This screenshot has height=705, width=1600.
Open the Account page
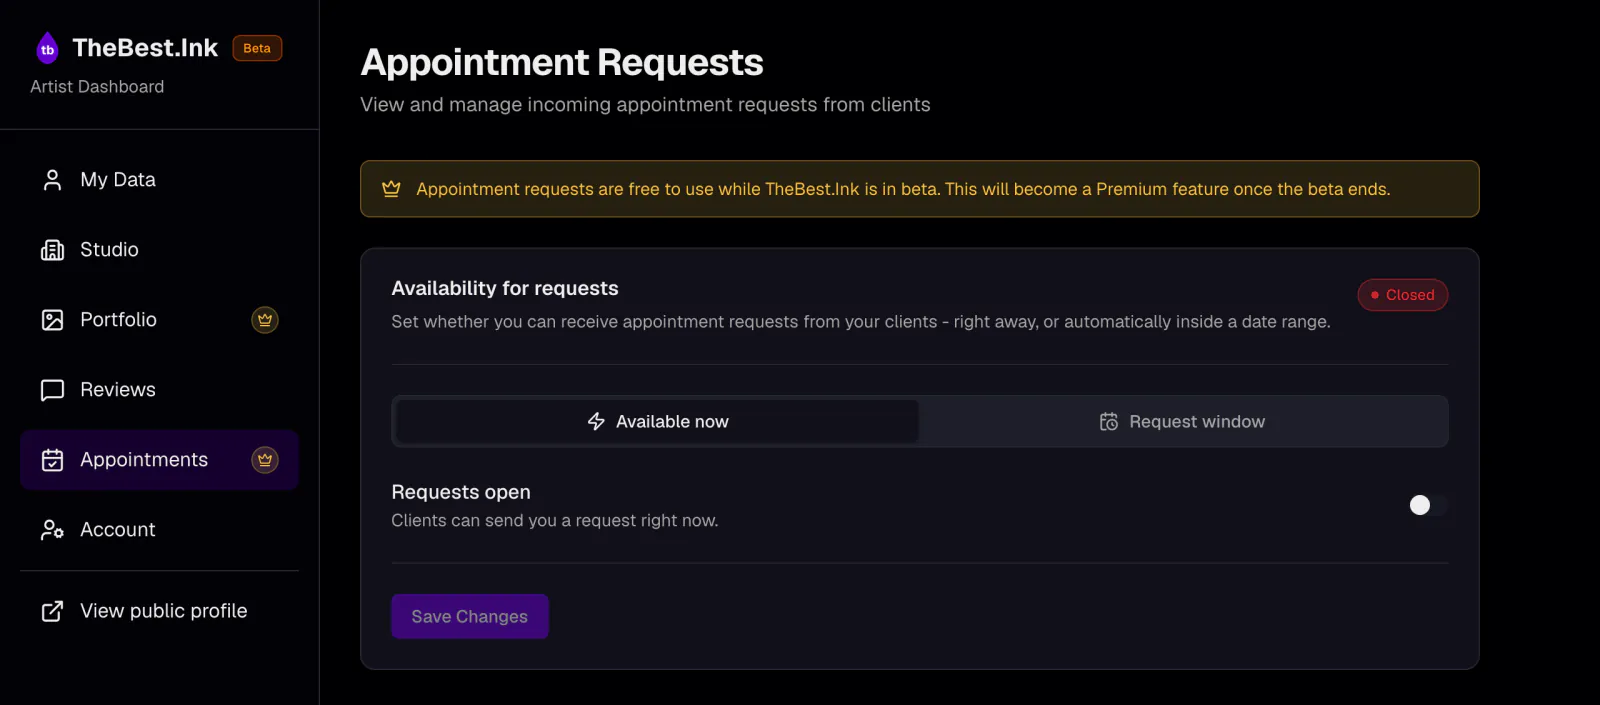pyautogui.click(x=160, y=530)
